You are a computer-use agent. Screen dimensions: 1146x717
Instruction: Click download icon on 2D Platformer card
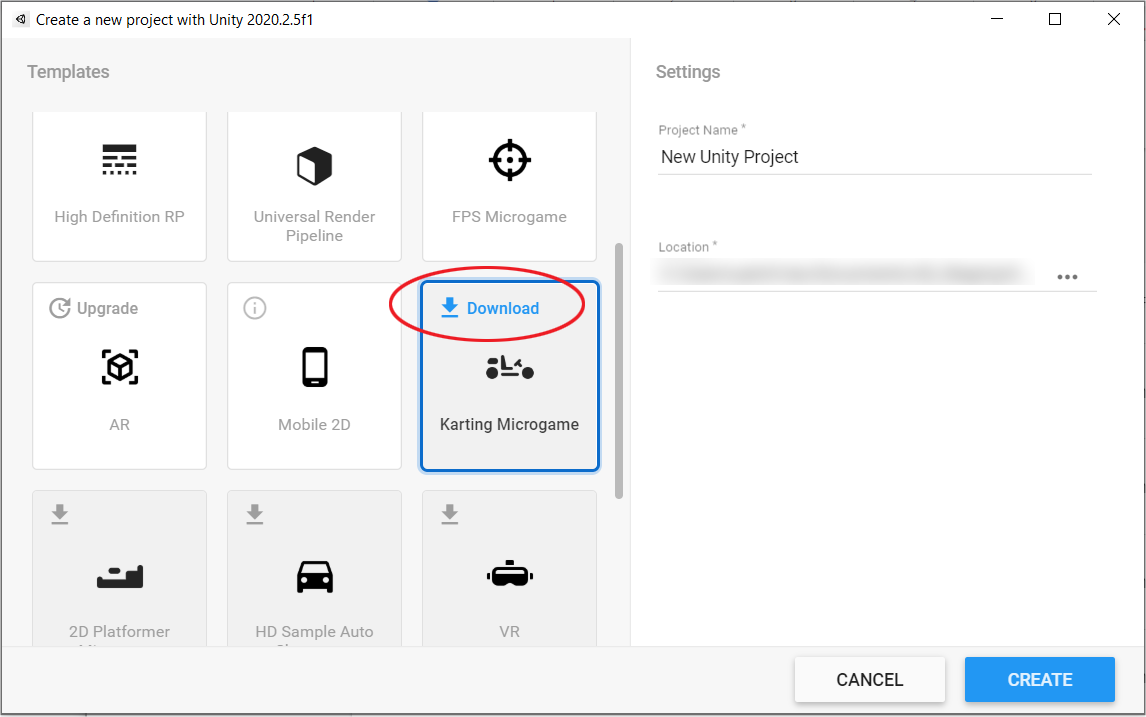click(60, 515)
